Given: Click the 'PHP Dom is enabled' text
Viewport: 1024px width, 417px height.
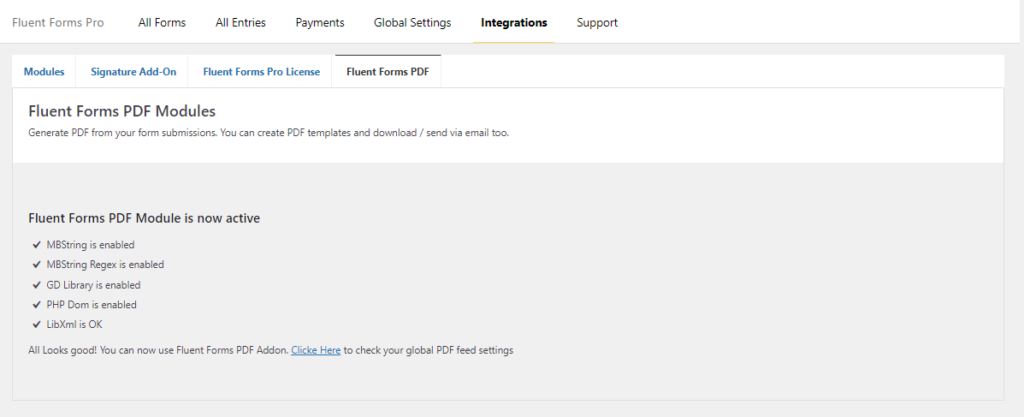Looking at the screenshot, I should click(x=91, y=305).
